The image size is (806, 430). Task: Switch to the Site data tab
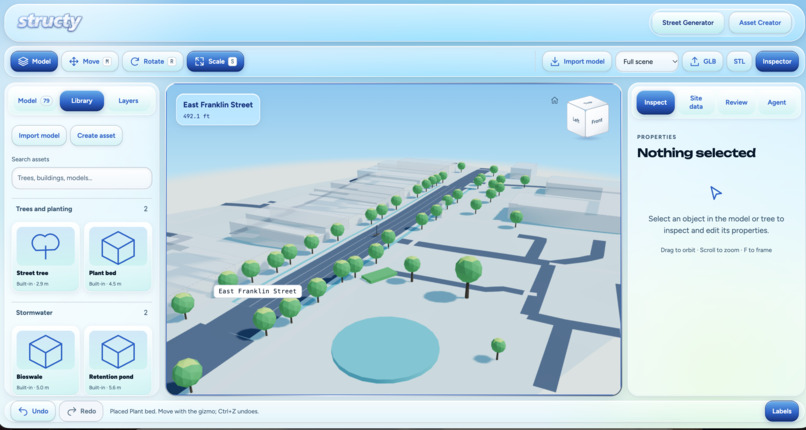pyautogui.click(x=696, y=102)
